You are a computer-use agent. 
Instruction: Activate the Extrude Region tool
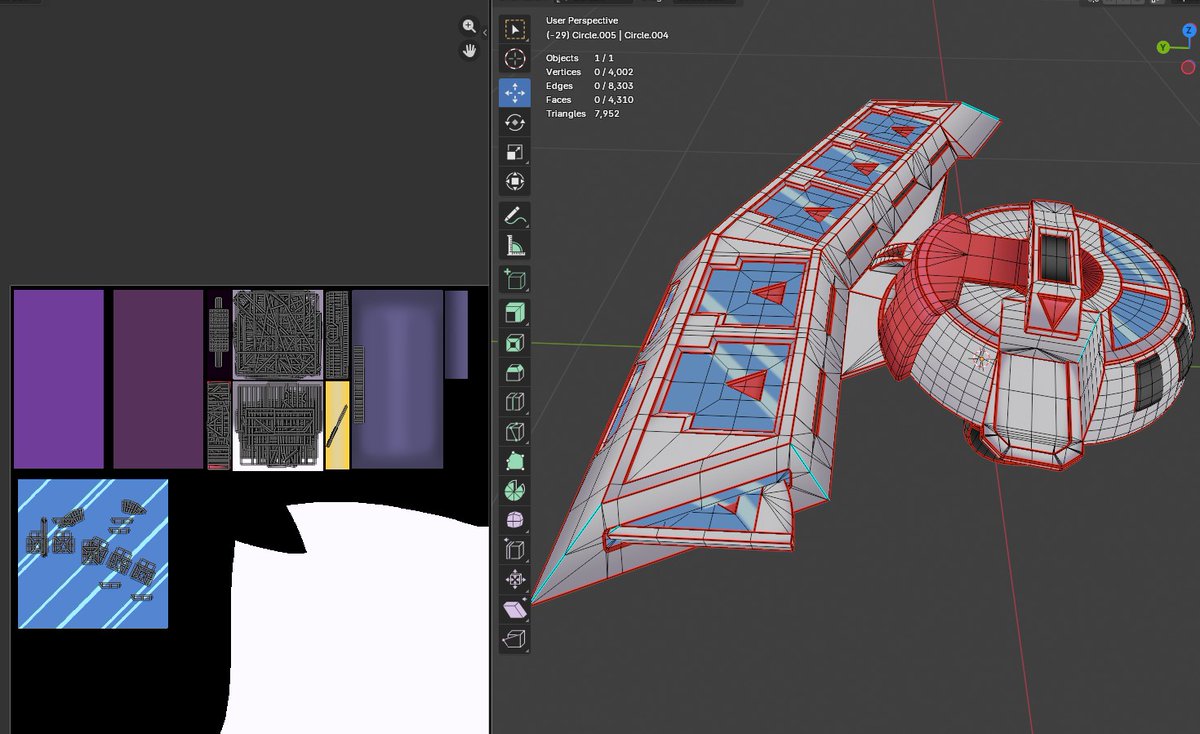click(x=514, y=313)
